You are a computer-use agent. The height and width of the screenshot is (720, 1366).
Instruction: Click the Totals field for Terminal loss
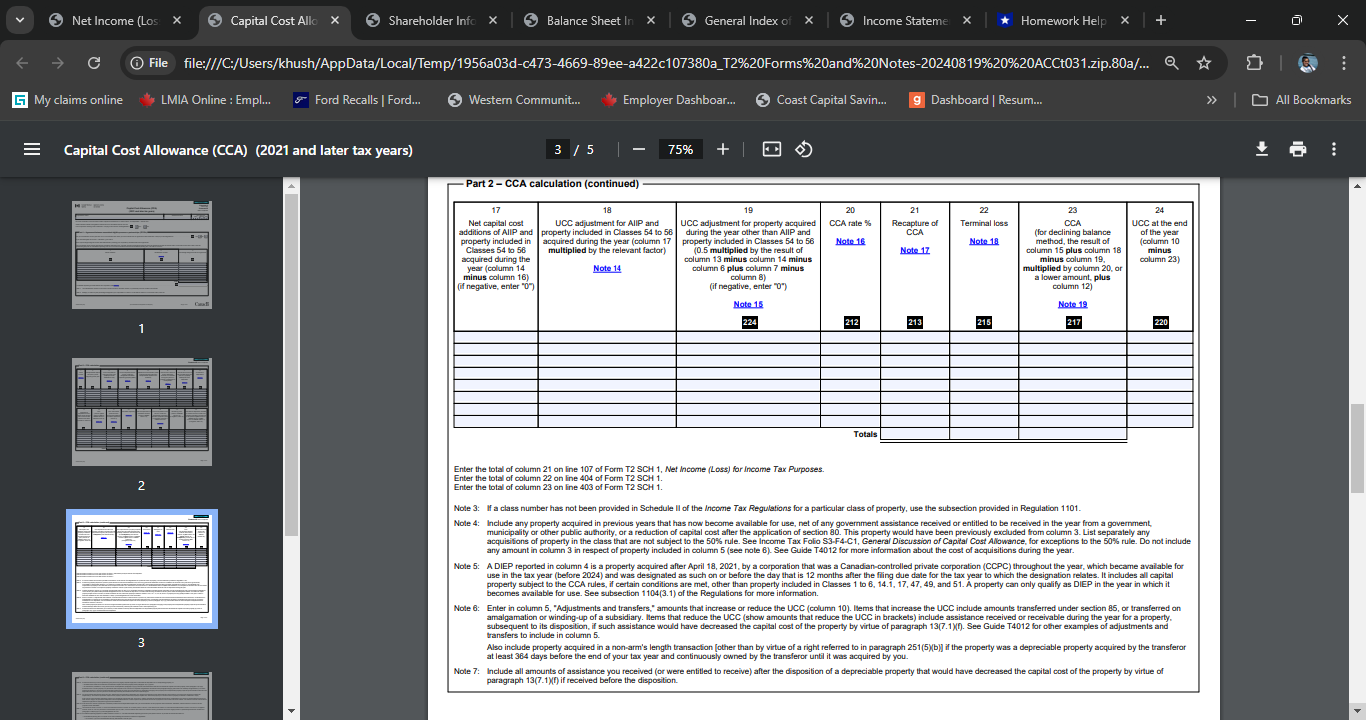[x=984, y=434]
